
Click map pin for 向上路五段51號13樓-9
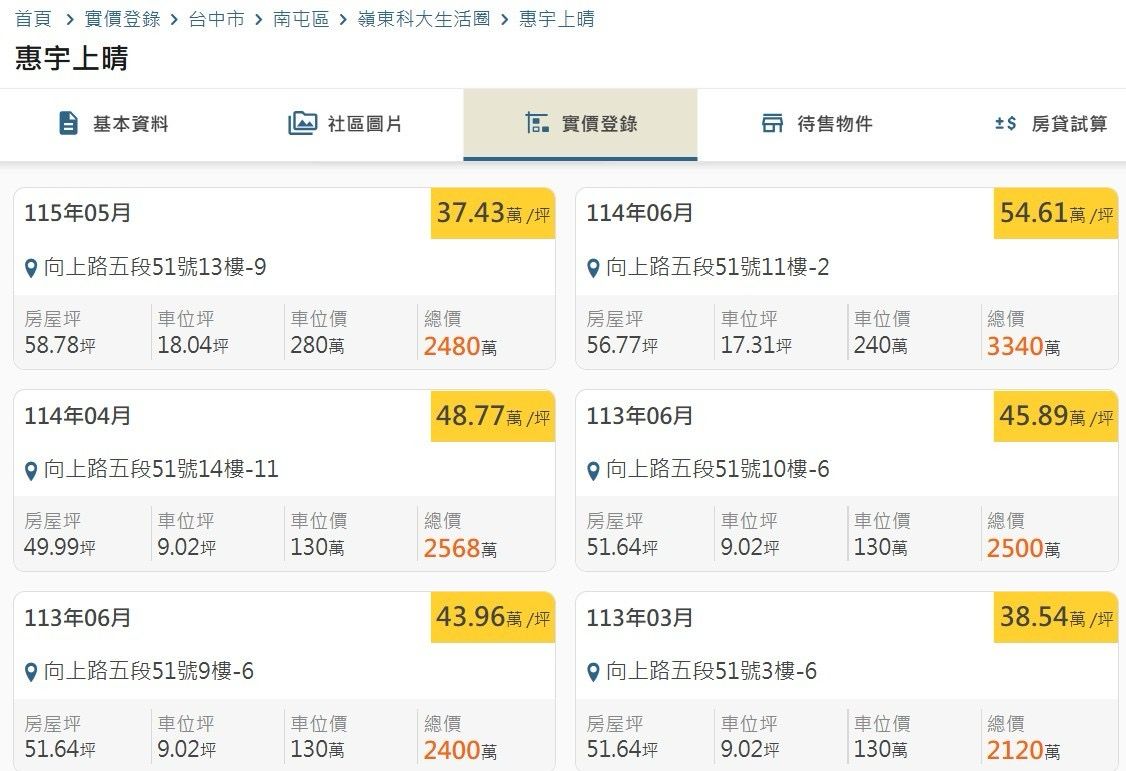coord(31,268)
